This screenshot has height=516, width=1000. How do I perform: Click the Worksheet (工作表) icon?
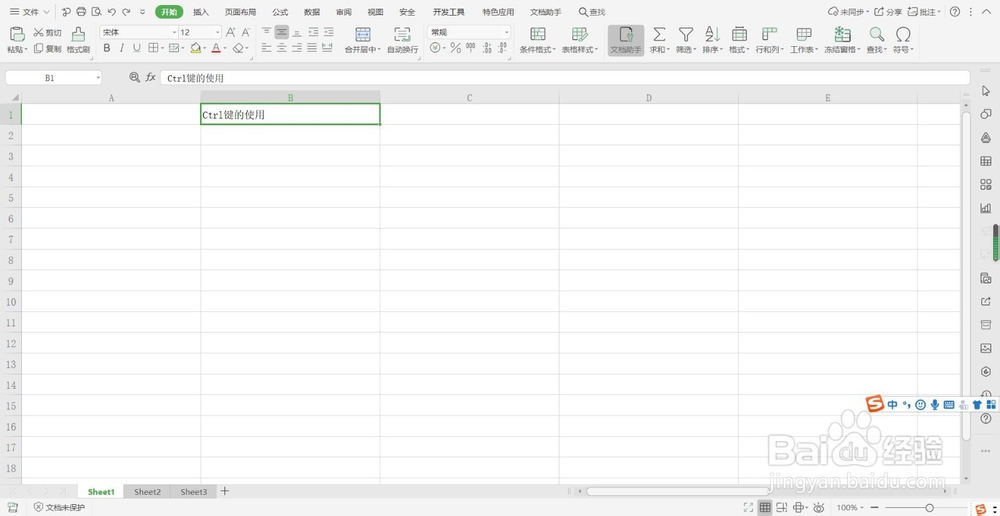(804, 34)
